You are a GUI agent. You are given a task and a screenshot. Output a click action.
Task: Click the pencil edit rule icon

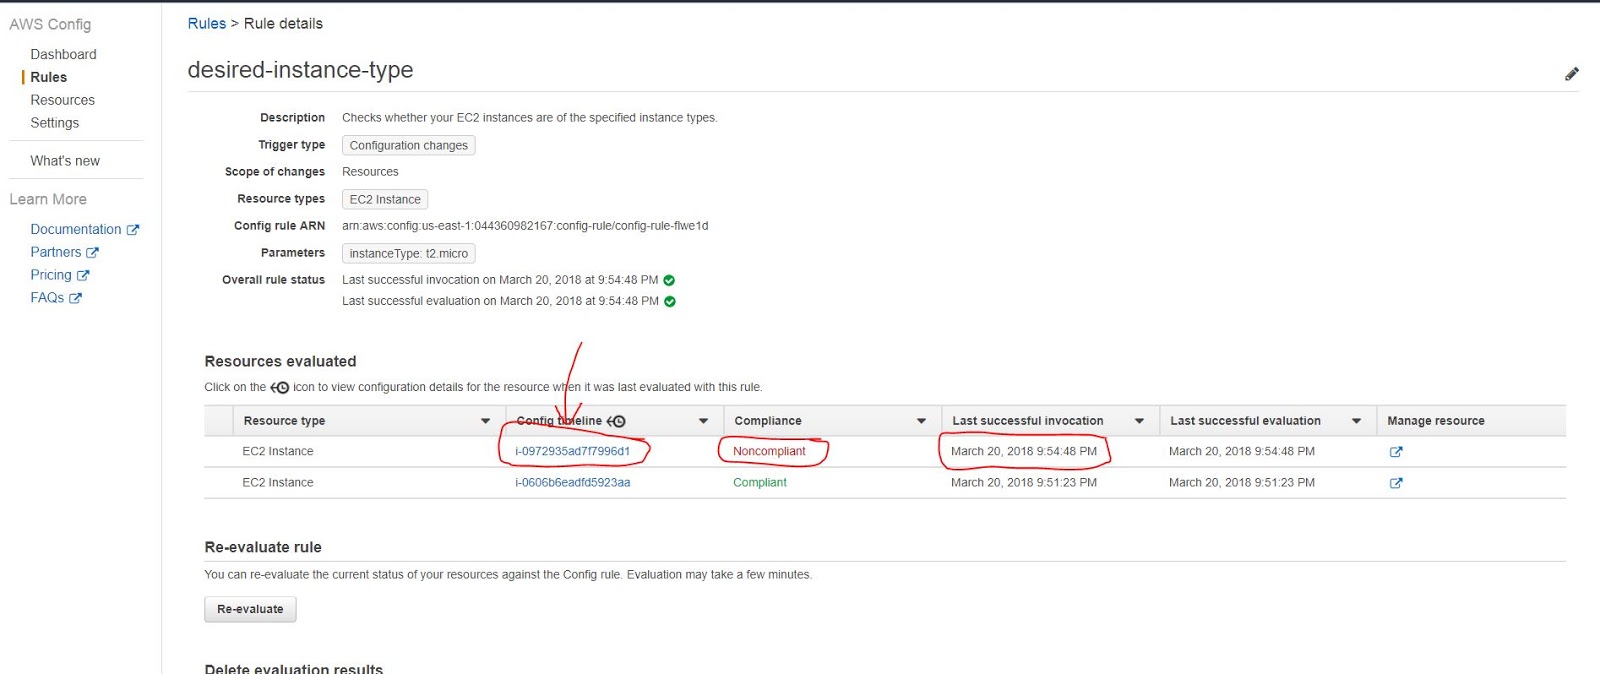[x=1571, y=74]
